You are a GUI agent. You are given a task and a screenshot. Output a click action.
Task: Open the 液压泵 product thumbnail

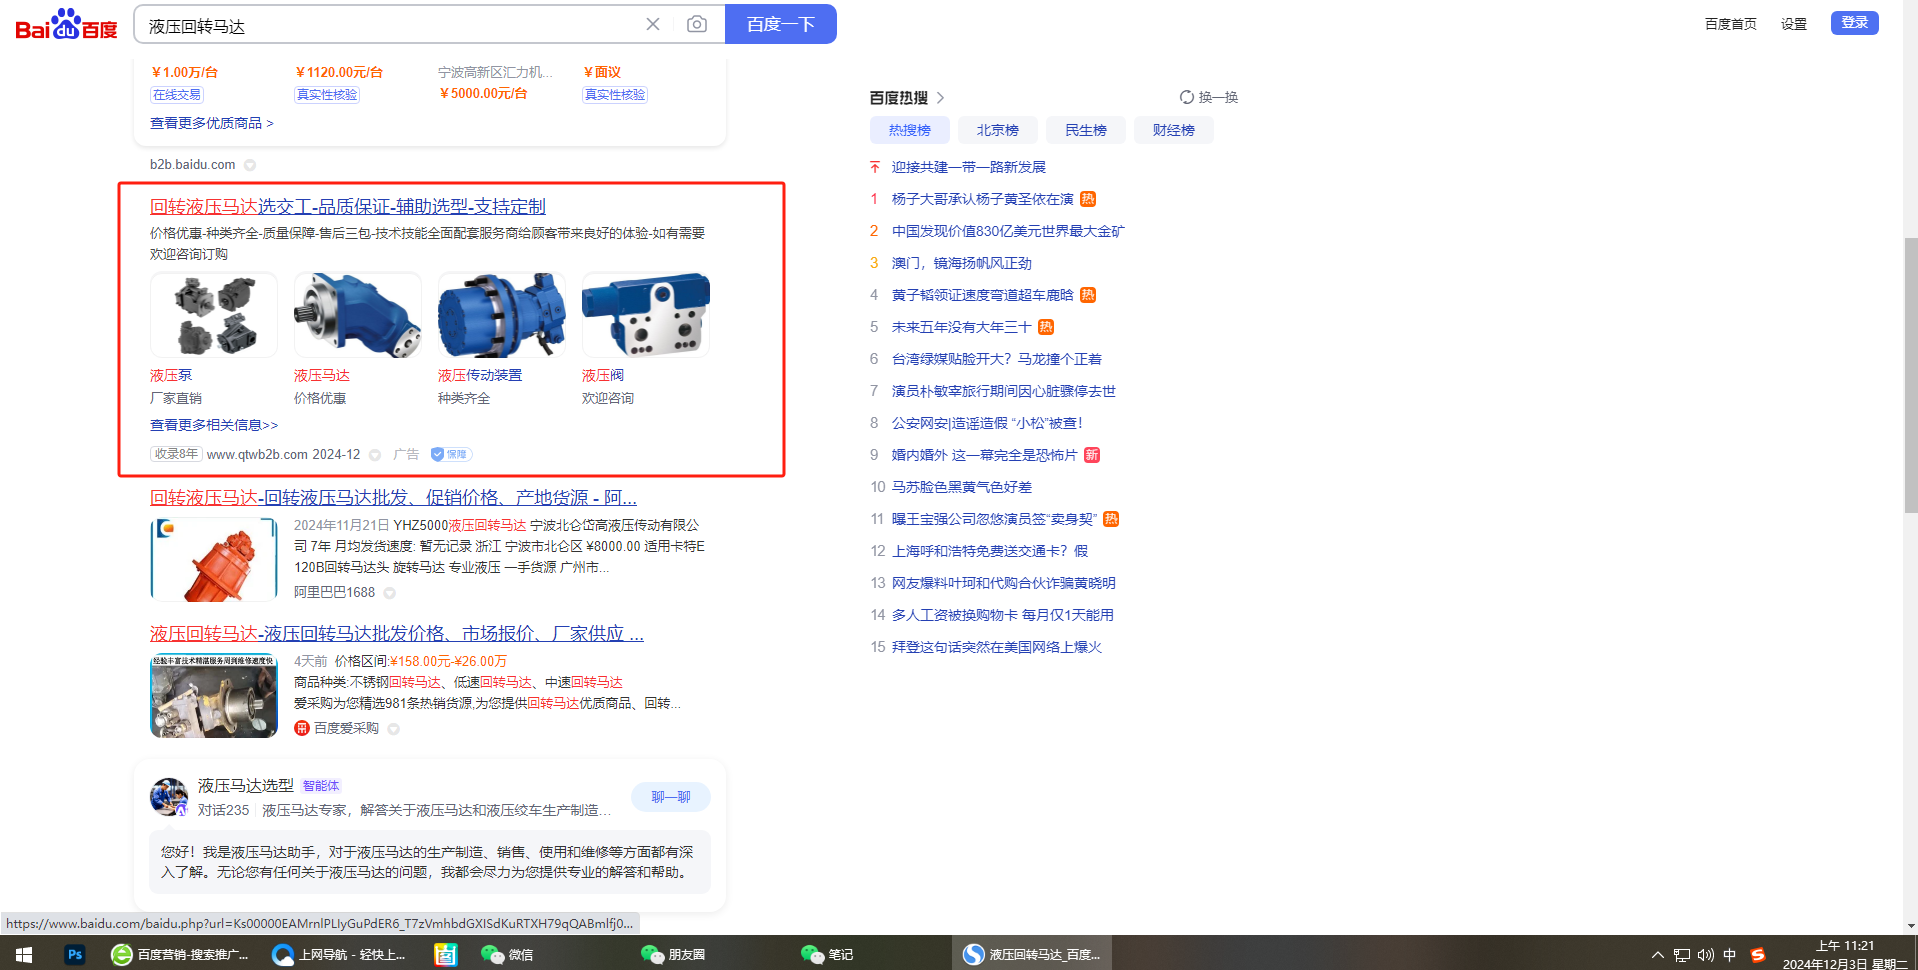214,315
